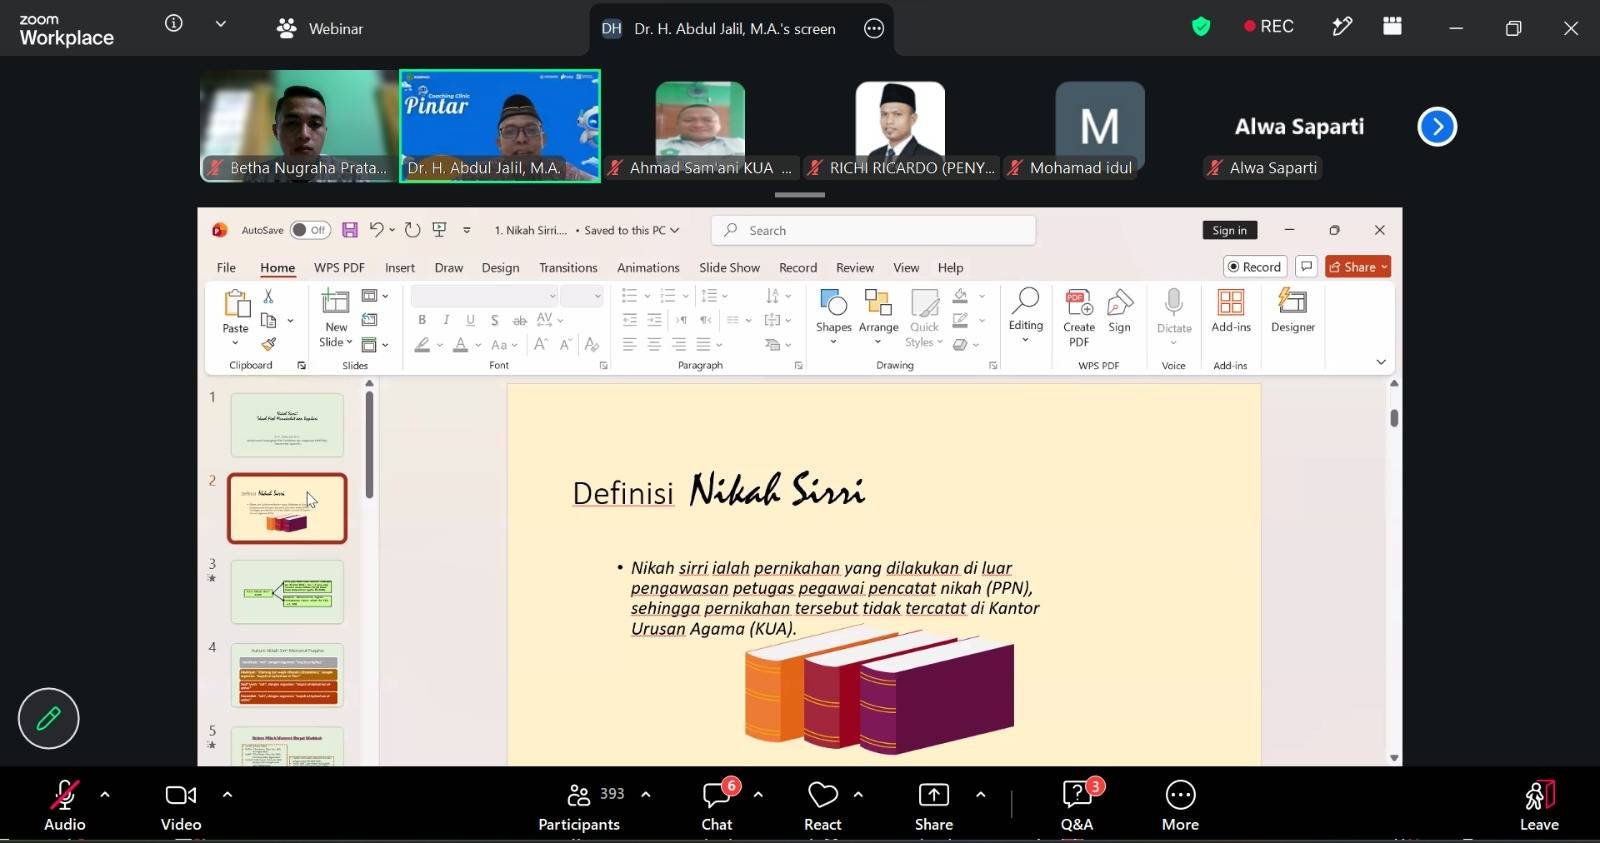Screen dimensions: 1600x843
Task: Click the Share screen button
Action: tap(934, 805)
